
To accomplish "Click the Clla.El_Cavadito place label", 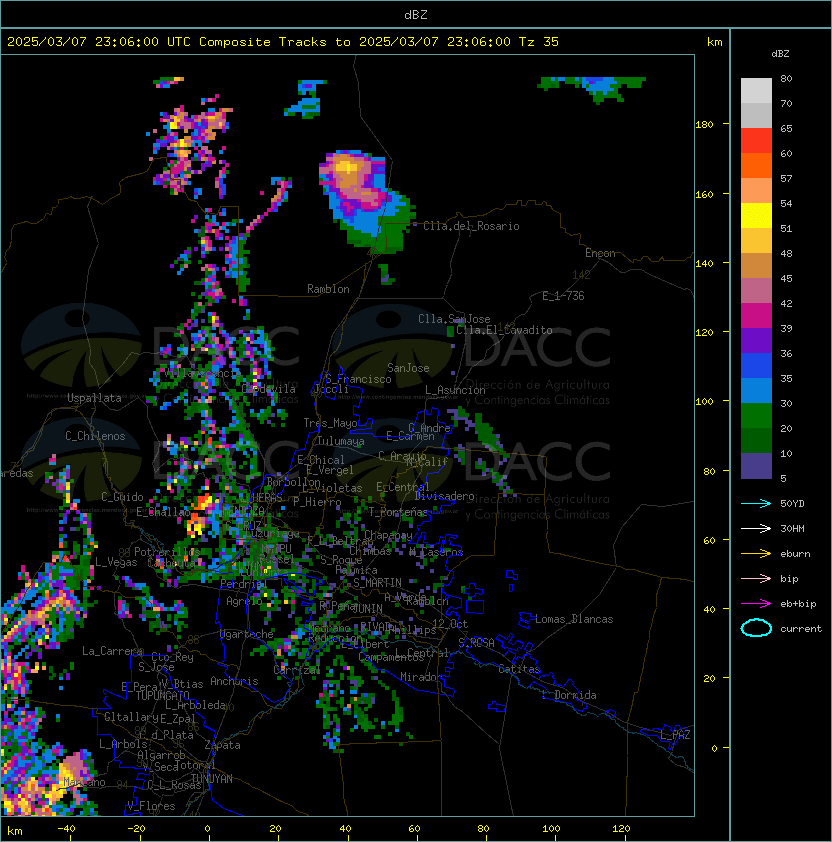I will (504, 330).
